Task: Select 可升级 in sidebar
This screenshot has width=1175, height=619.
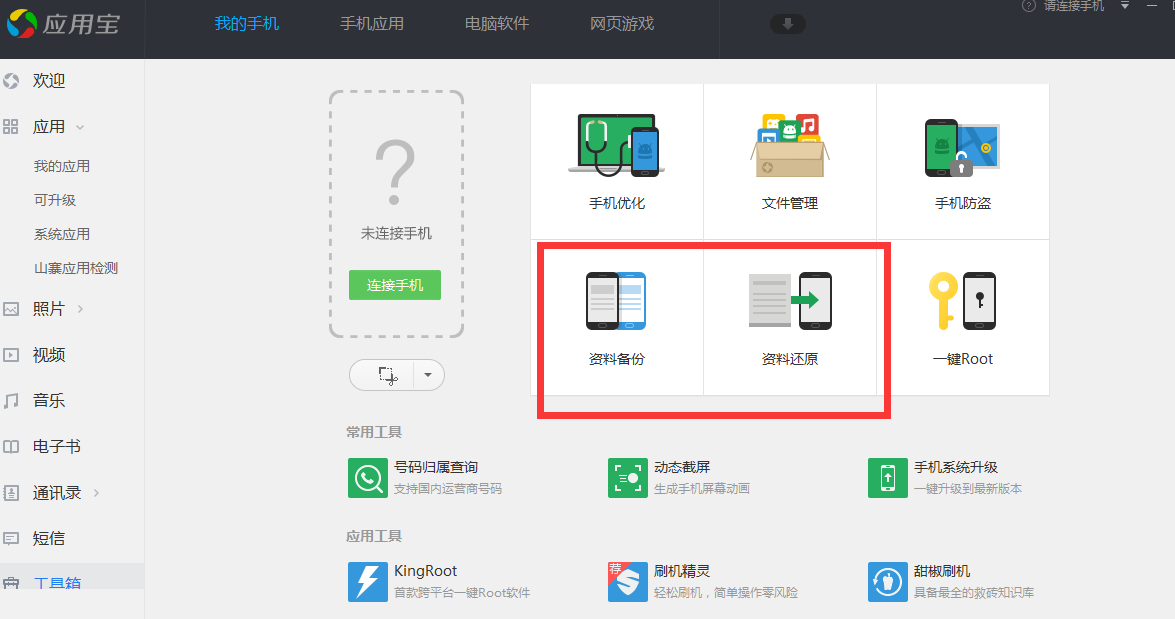Action: pyautogui.click(x=55, y=200)
